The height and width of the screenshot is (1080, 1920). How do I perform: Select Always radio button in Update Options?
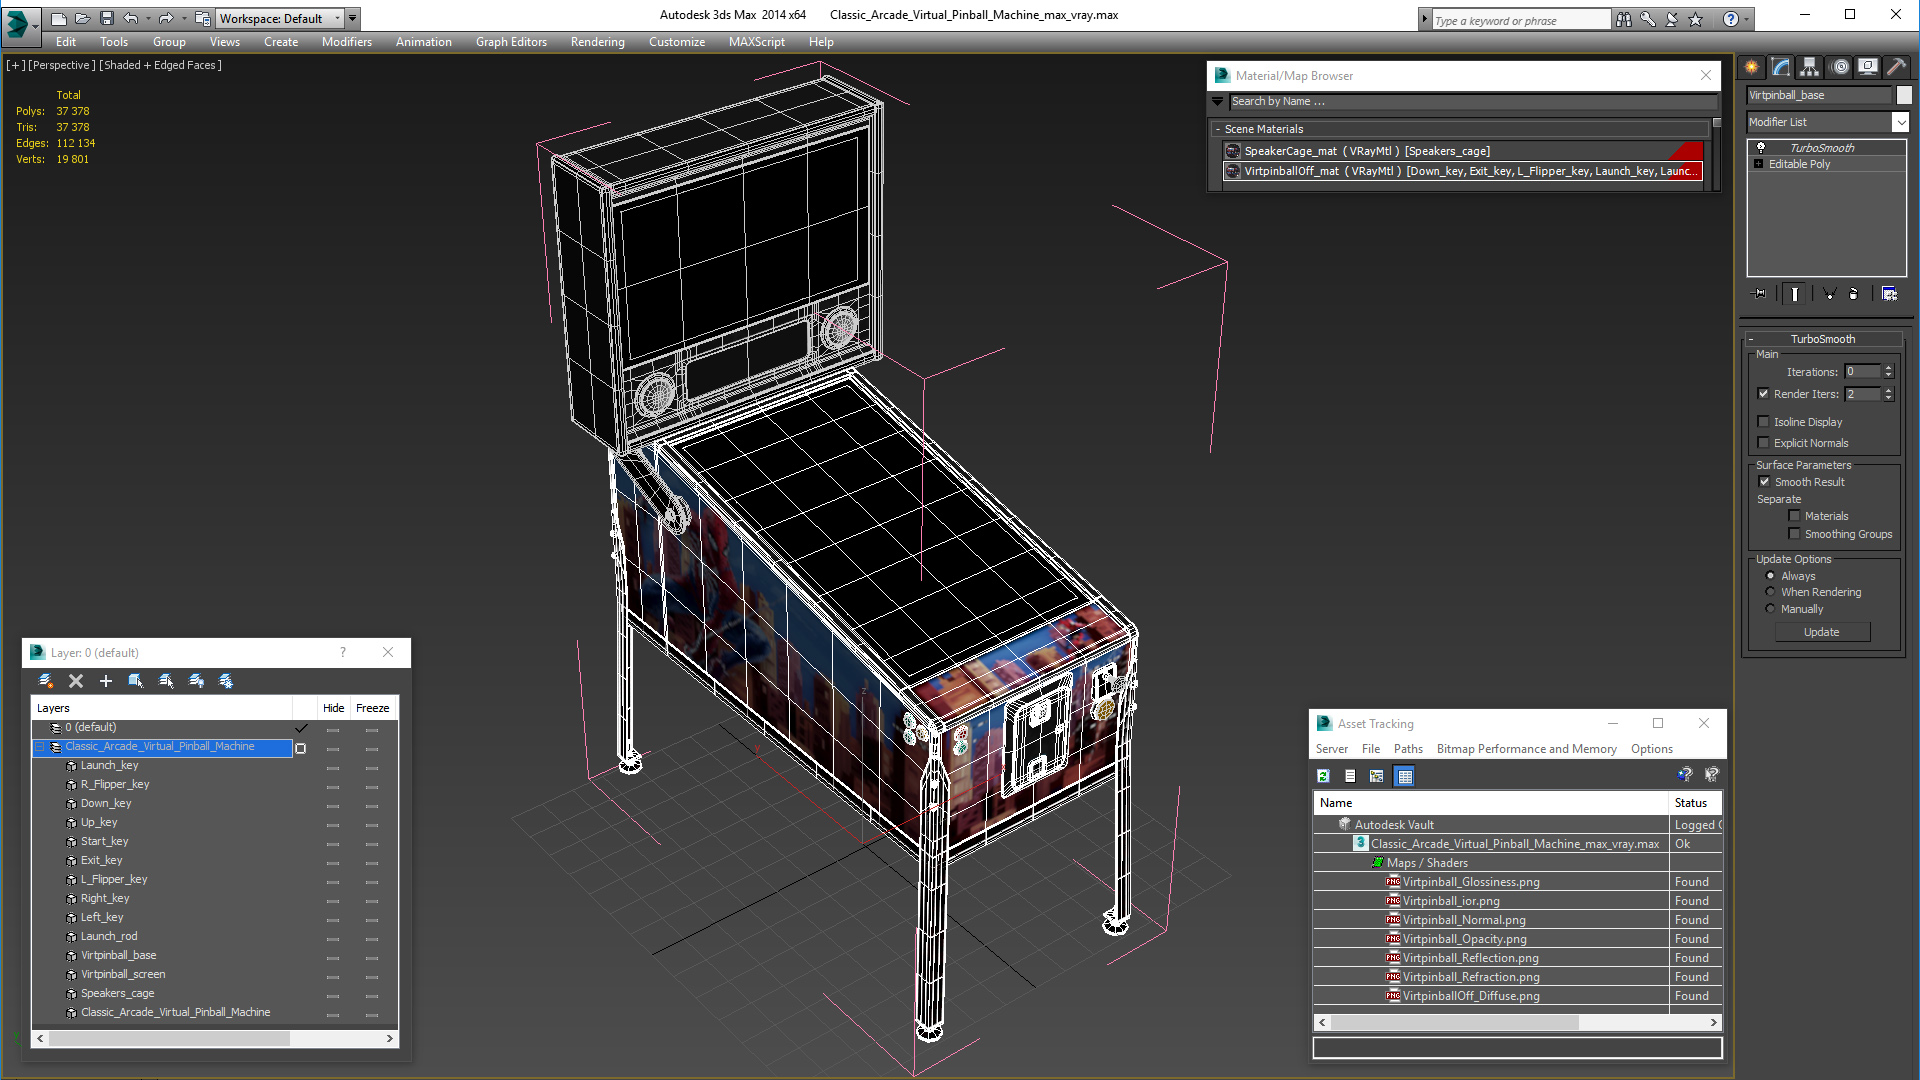[1770, 575]
